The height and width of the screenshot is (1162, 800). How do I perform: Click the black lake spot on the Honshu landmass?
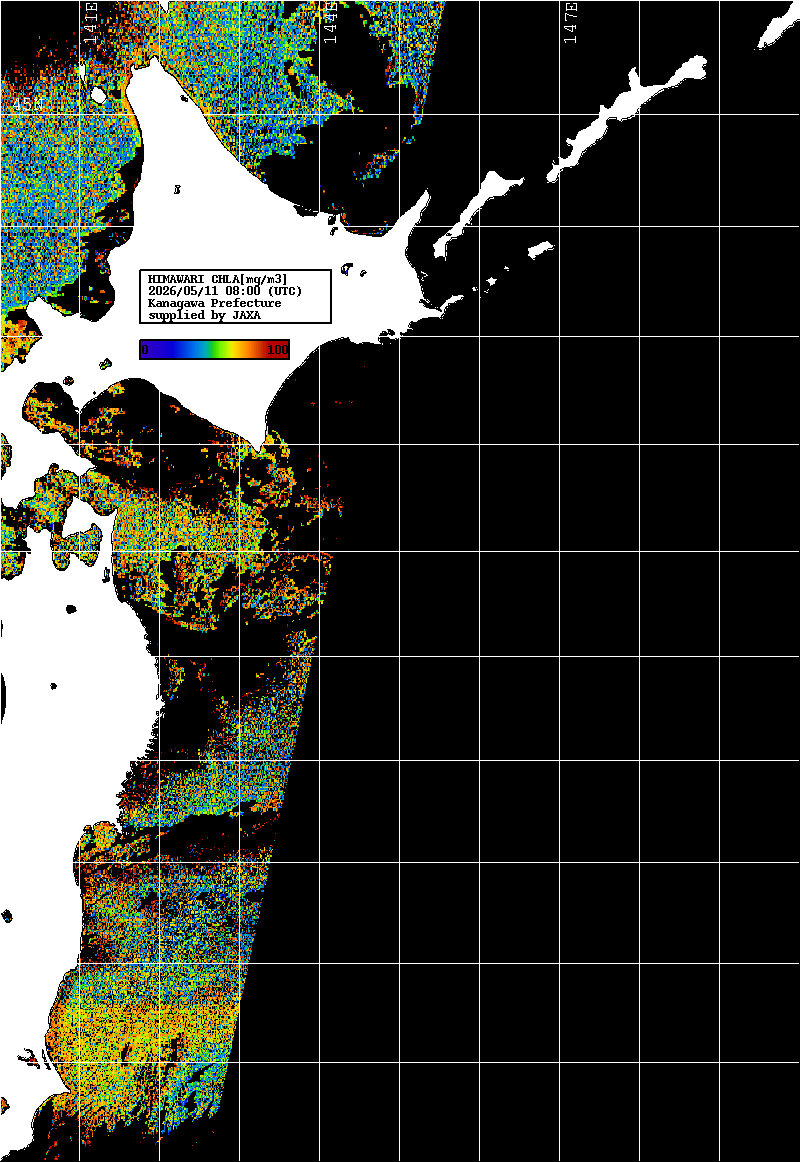(71, 609)
